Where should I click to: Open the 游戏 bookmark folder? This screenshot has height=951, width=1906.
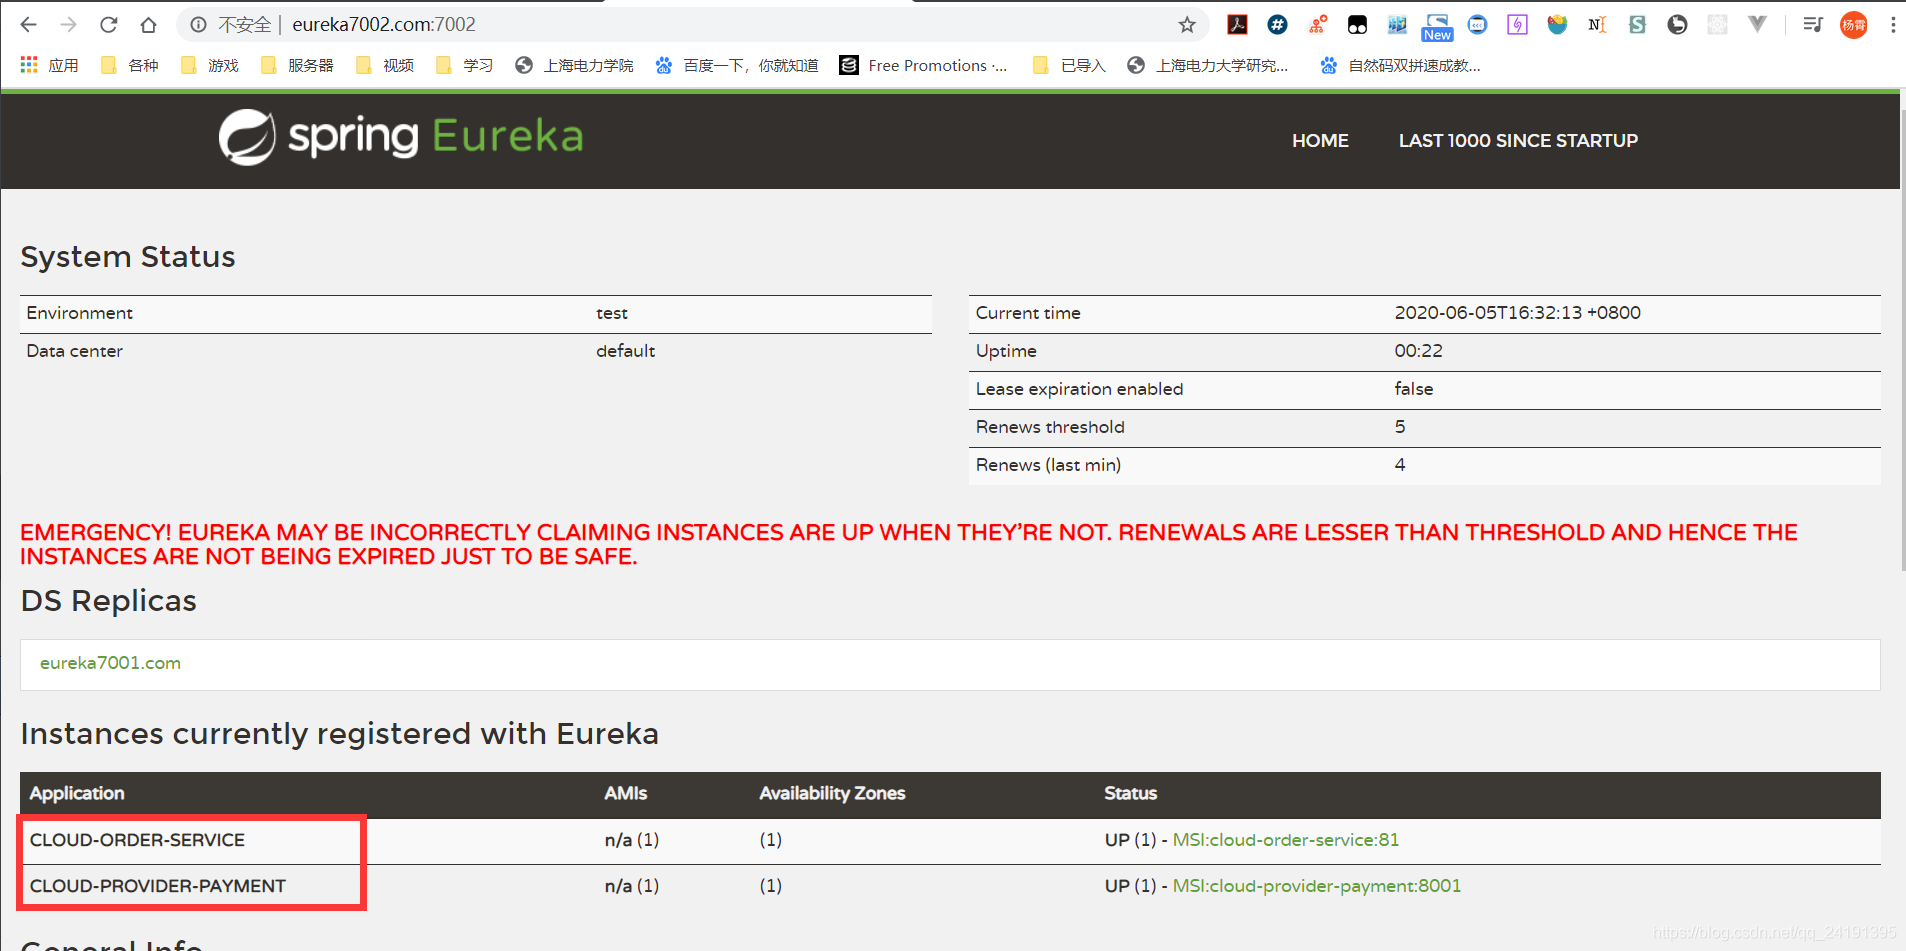[x=210, y=65]
